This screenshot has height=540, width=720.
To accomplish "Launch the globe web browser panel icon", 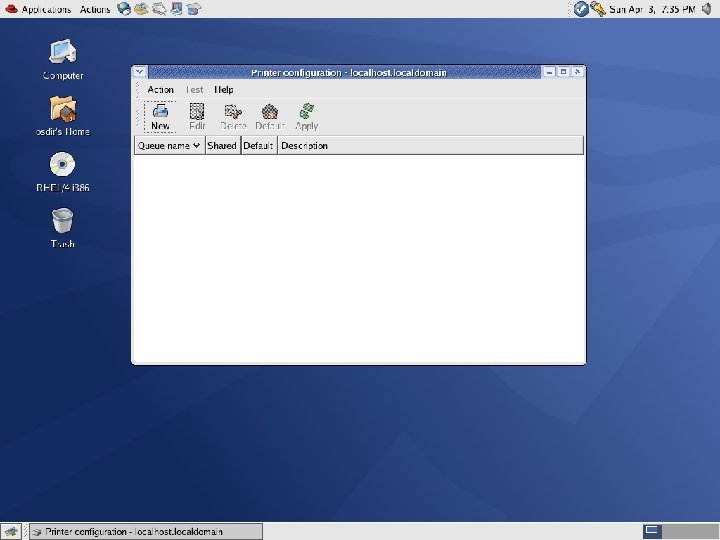I will (124, 9).
